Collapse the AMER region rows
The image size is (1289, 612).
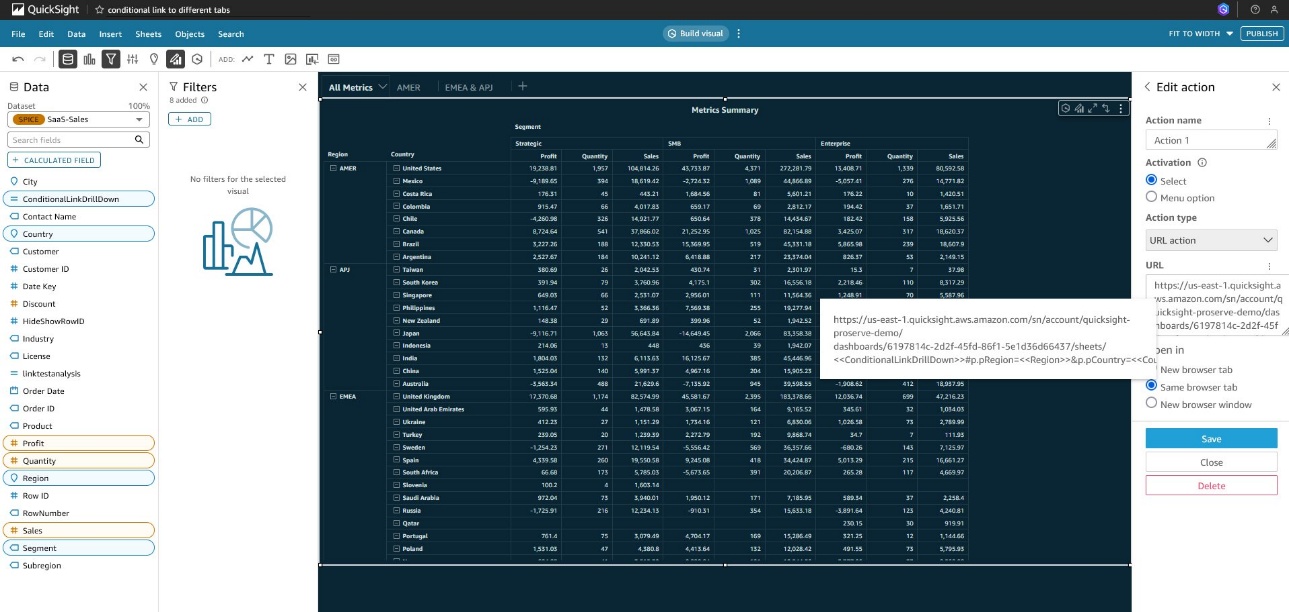tap(333, 168)
